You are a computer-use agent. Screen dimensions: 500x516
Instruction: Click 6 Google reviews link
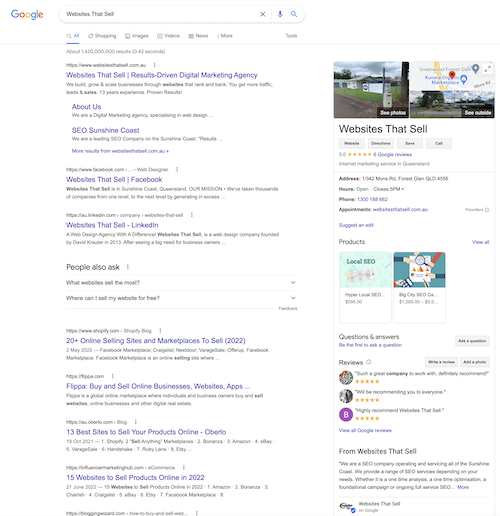coord(392,154)
